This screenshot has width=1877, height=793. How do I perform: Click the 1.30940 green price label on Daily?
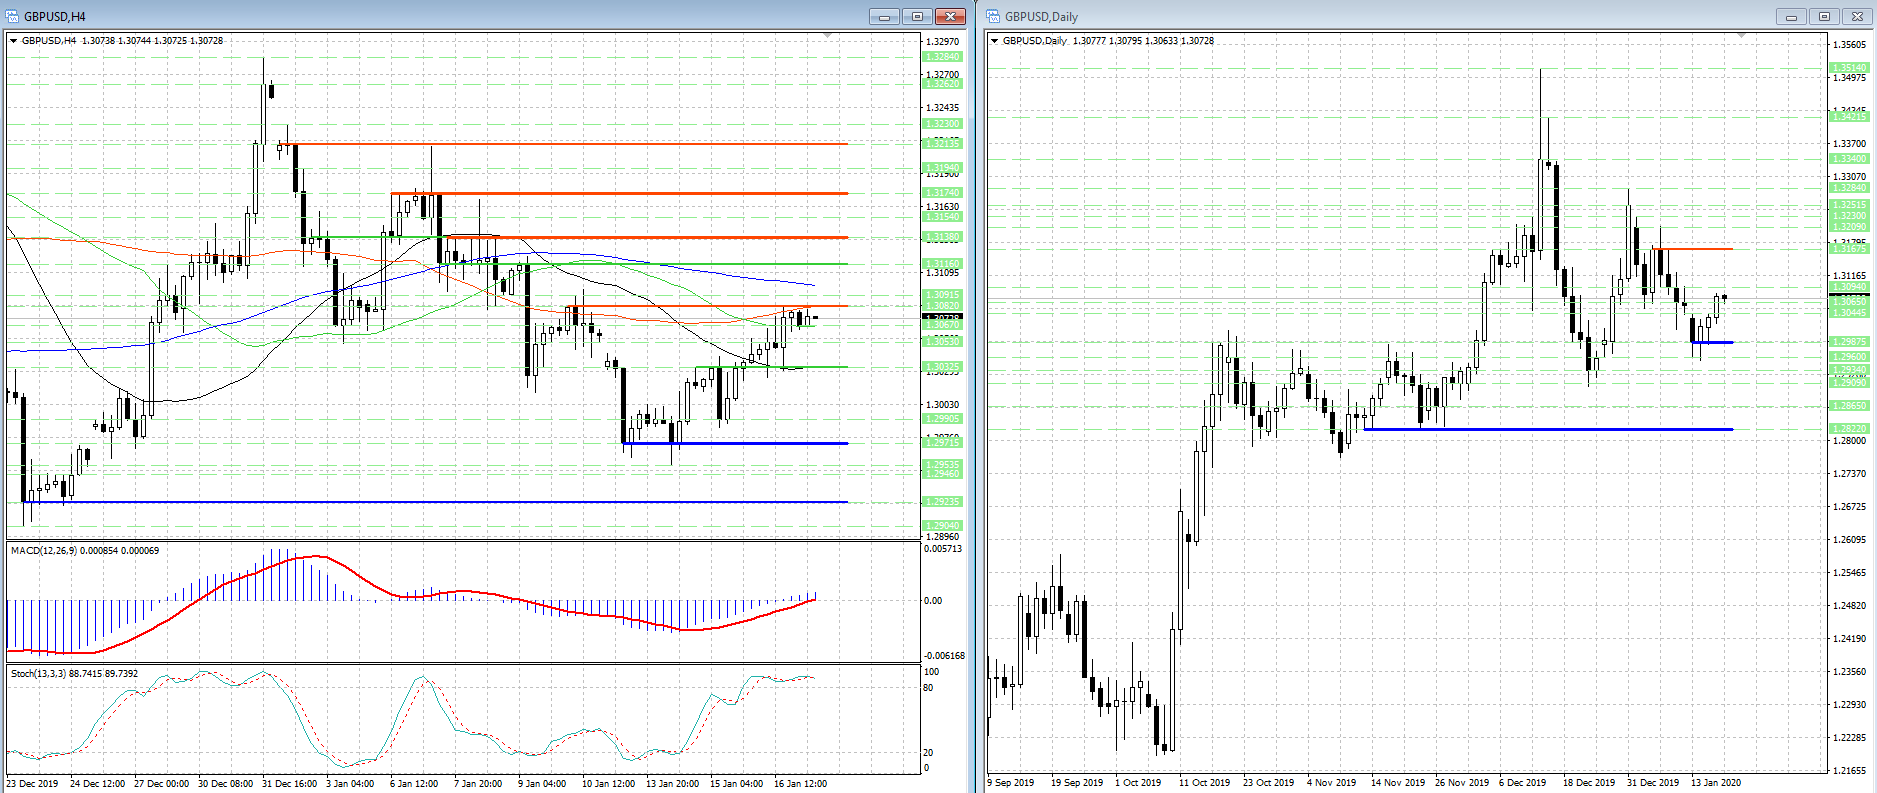(x=1849, y=287)
